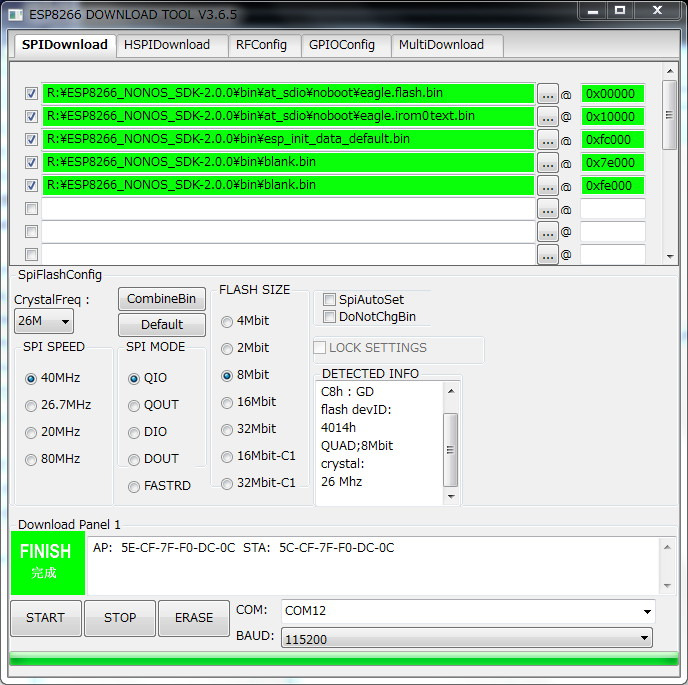Uncheck the esp_init_data_default.bin checkbox

(x=31, y=140)
